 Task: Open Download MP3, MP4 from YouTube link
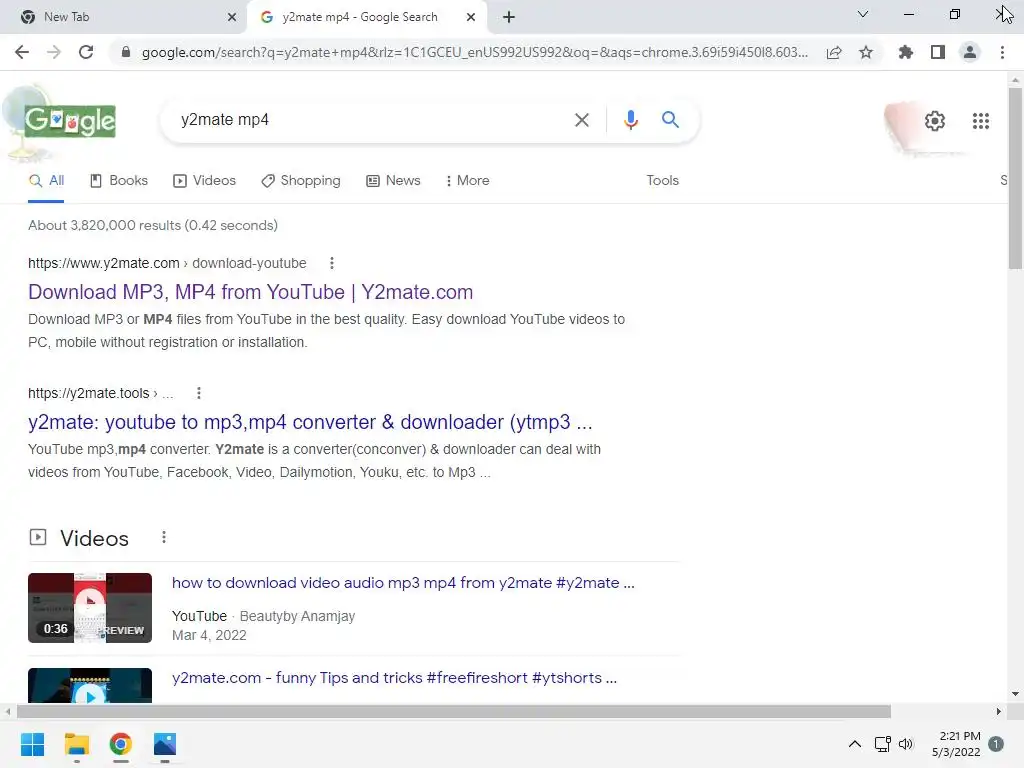click(251, 292)
